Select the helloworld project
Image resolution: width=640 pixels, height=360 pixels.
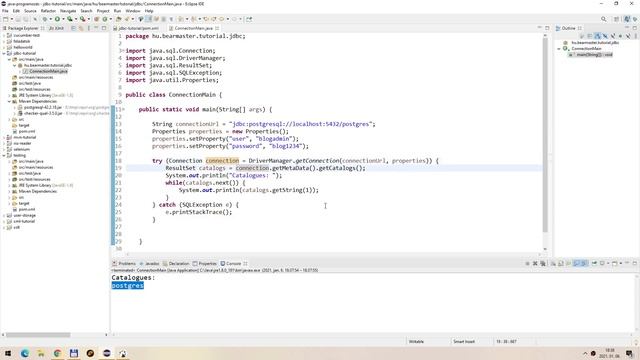pos(23,47)
